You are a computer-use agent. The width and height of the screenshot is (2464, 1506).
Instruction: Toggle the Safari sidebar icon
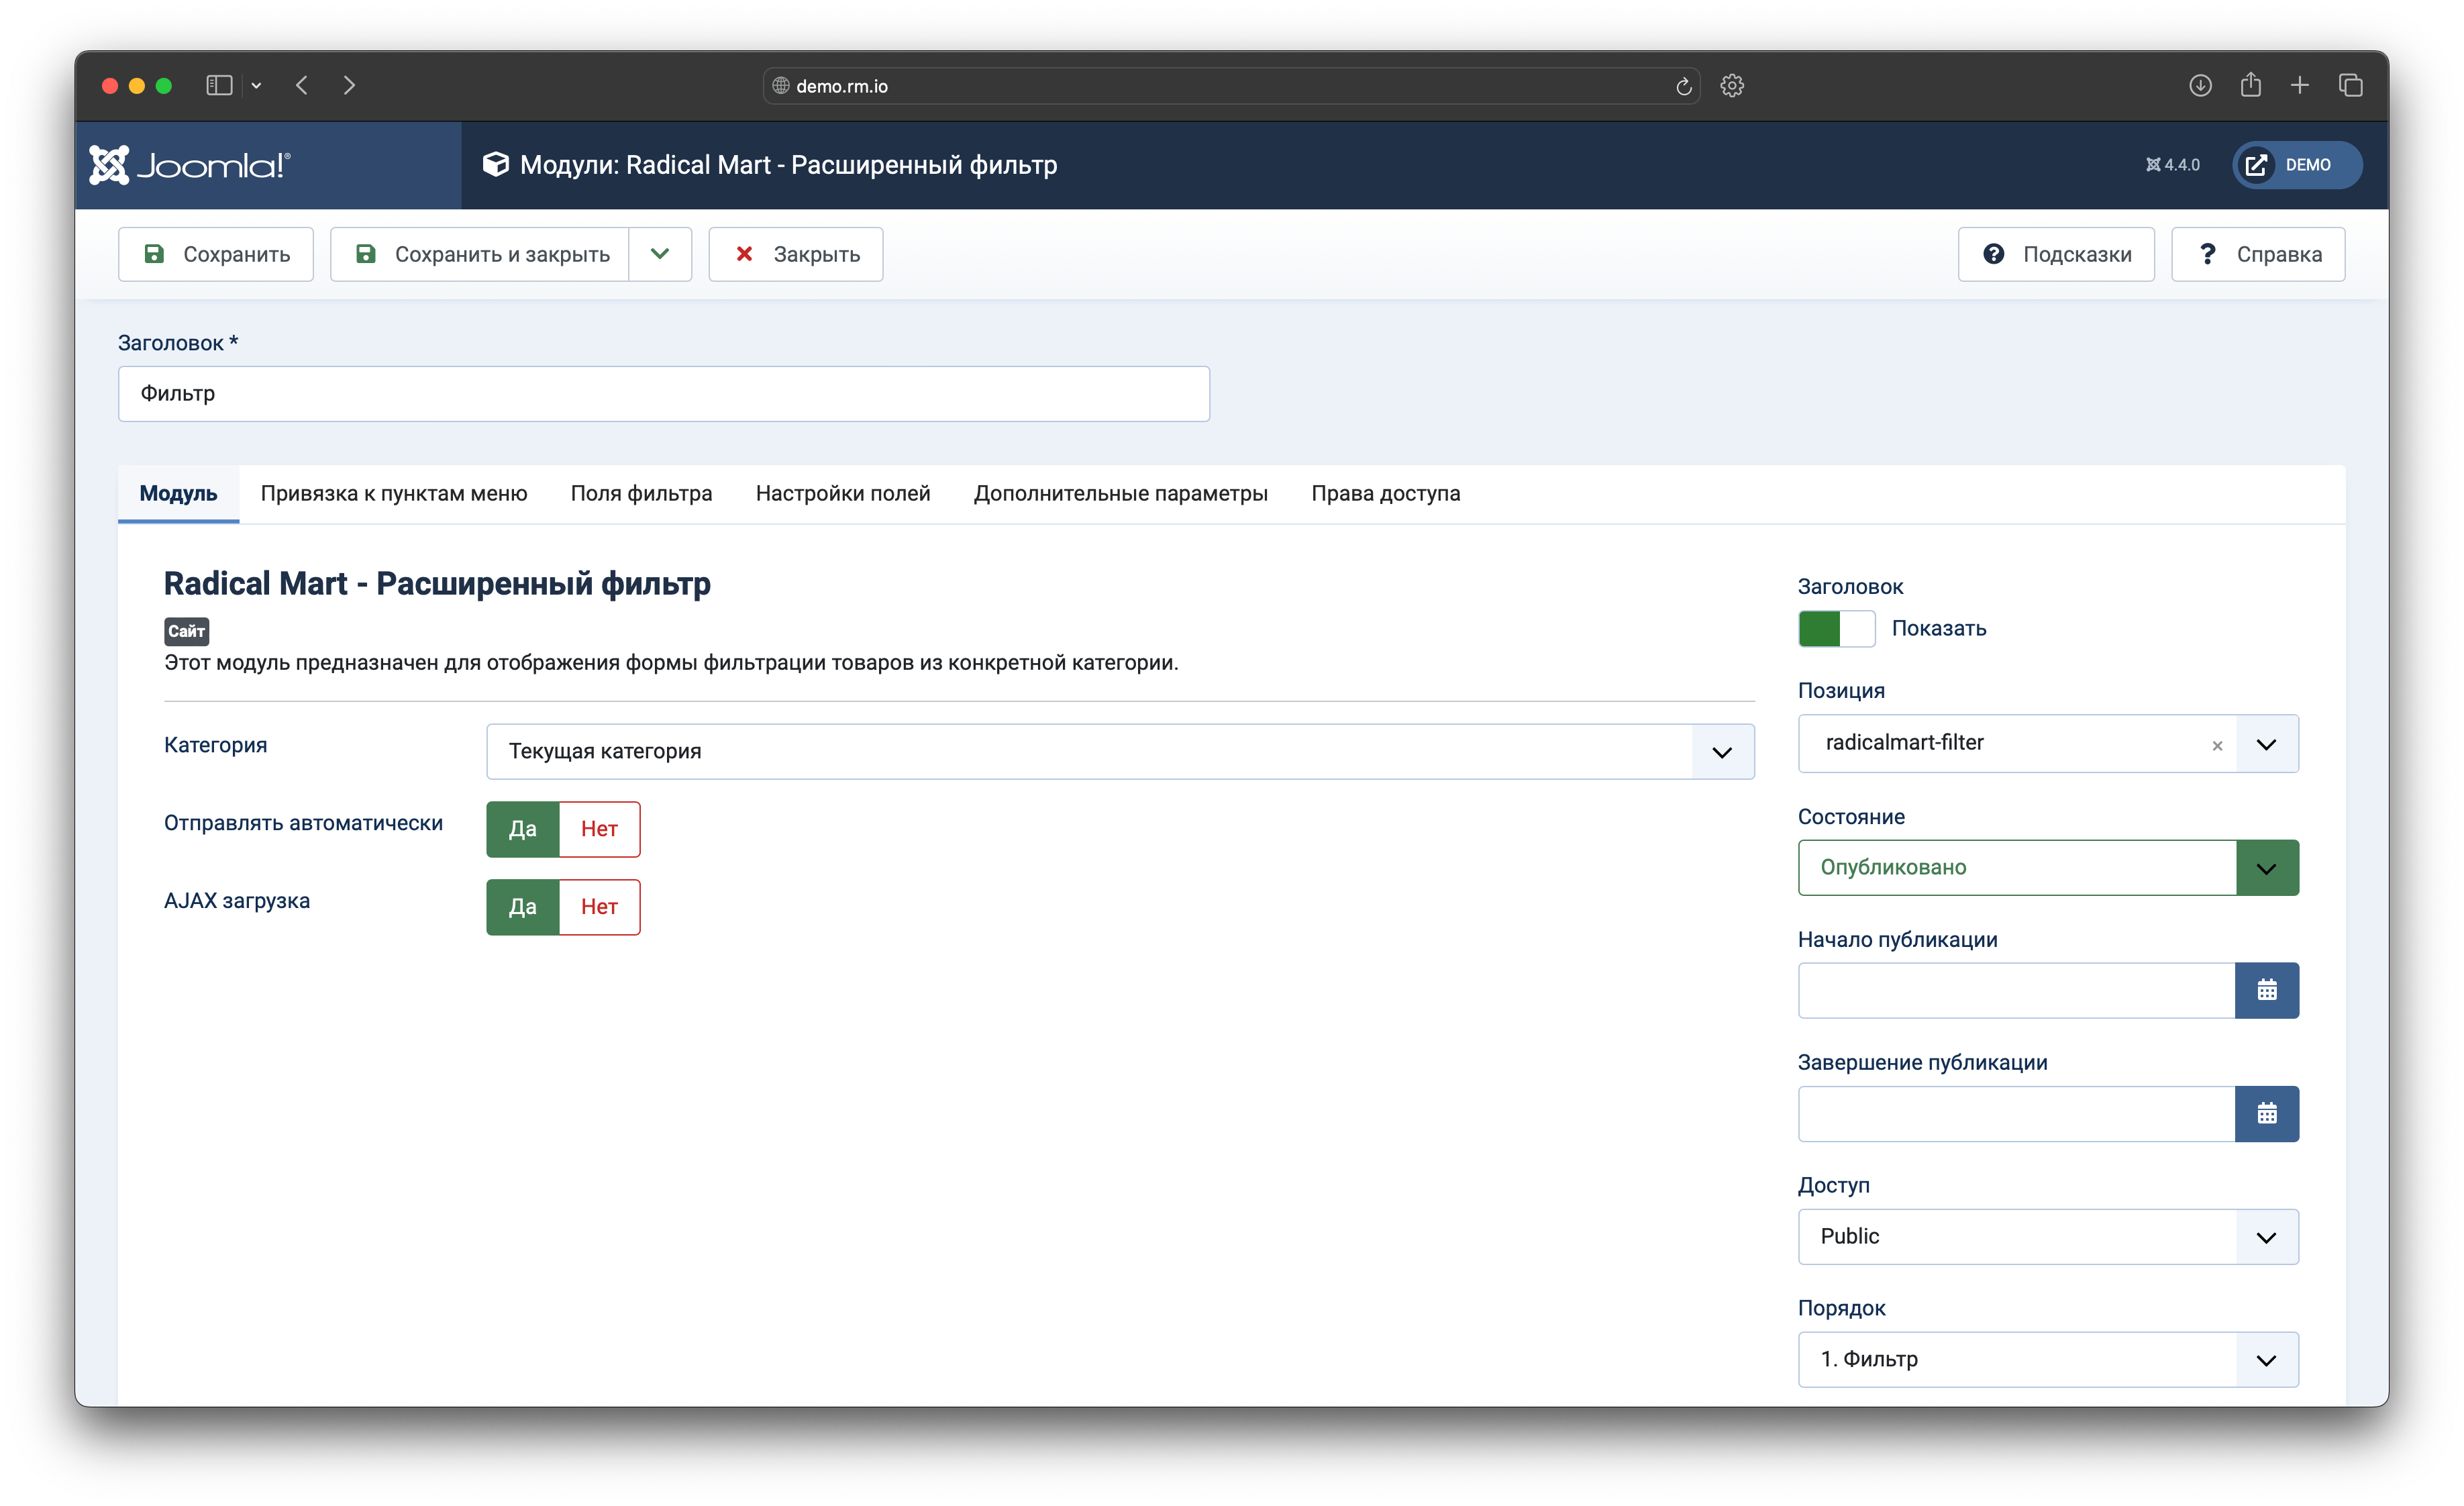(219, 86)
